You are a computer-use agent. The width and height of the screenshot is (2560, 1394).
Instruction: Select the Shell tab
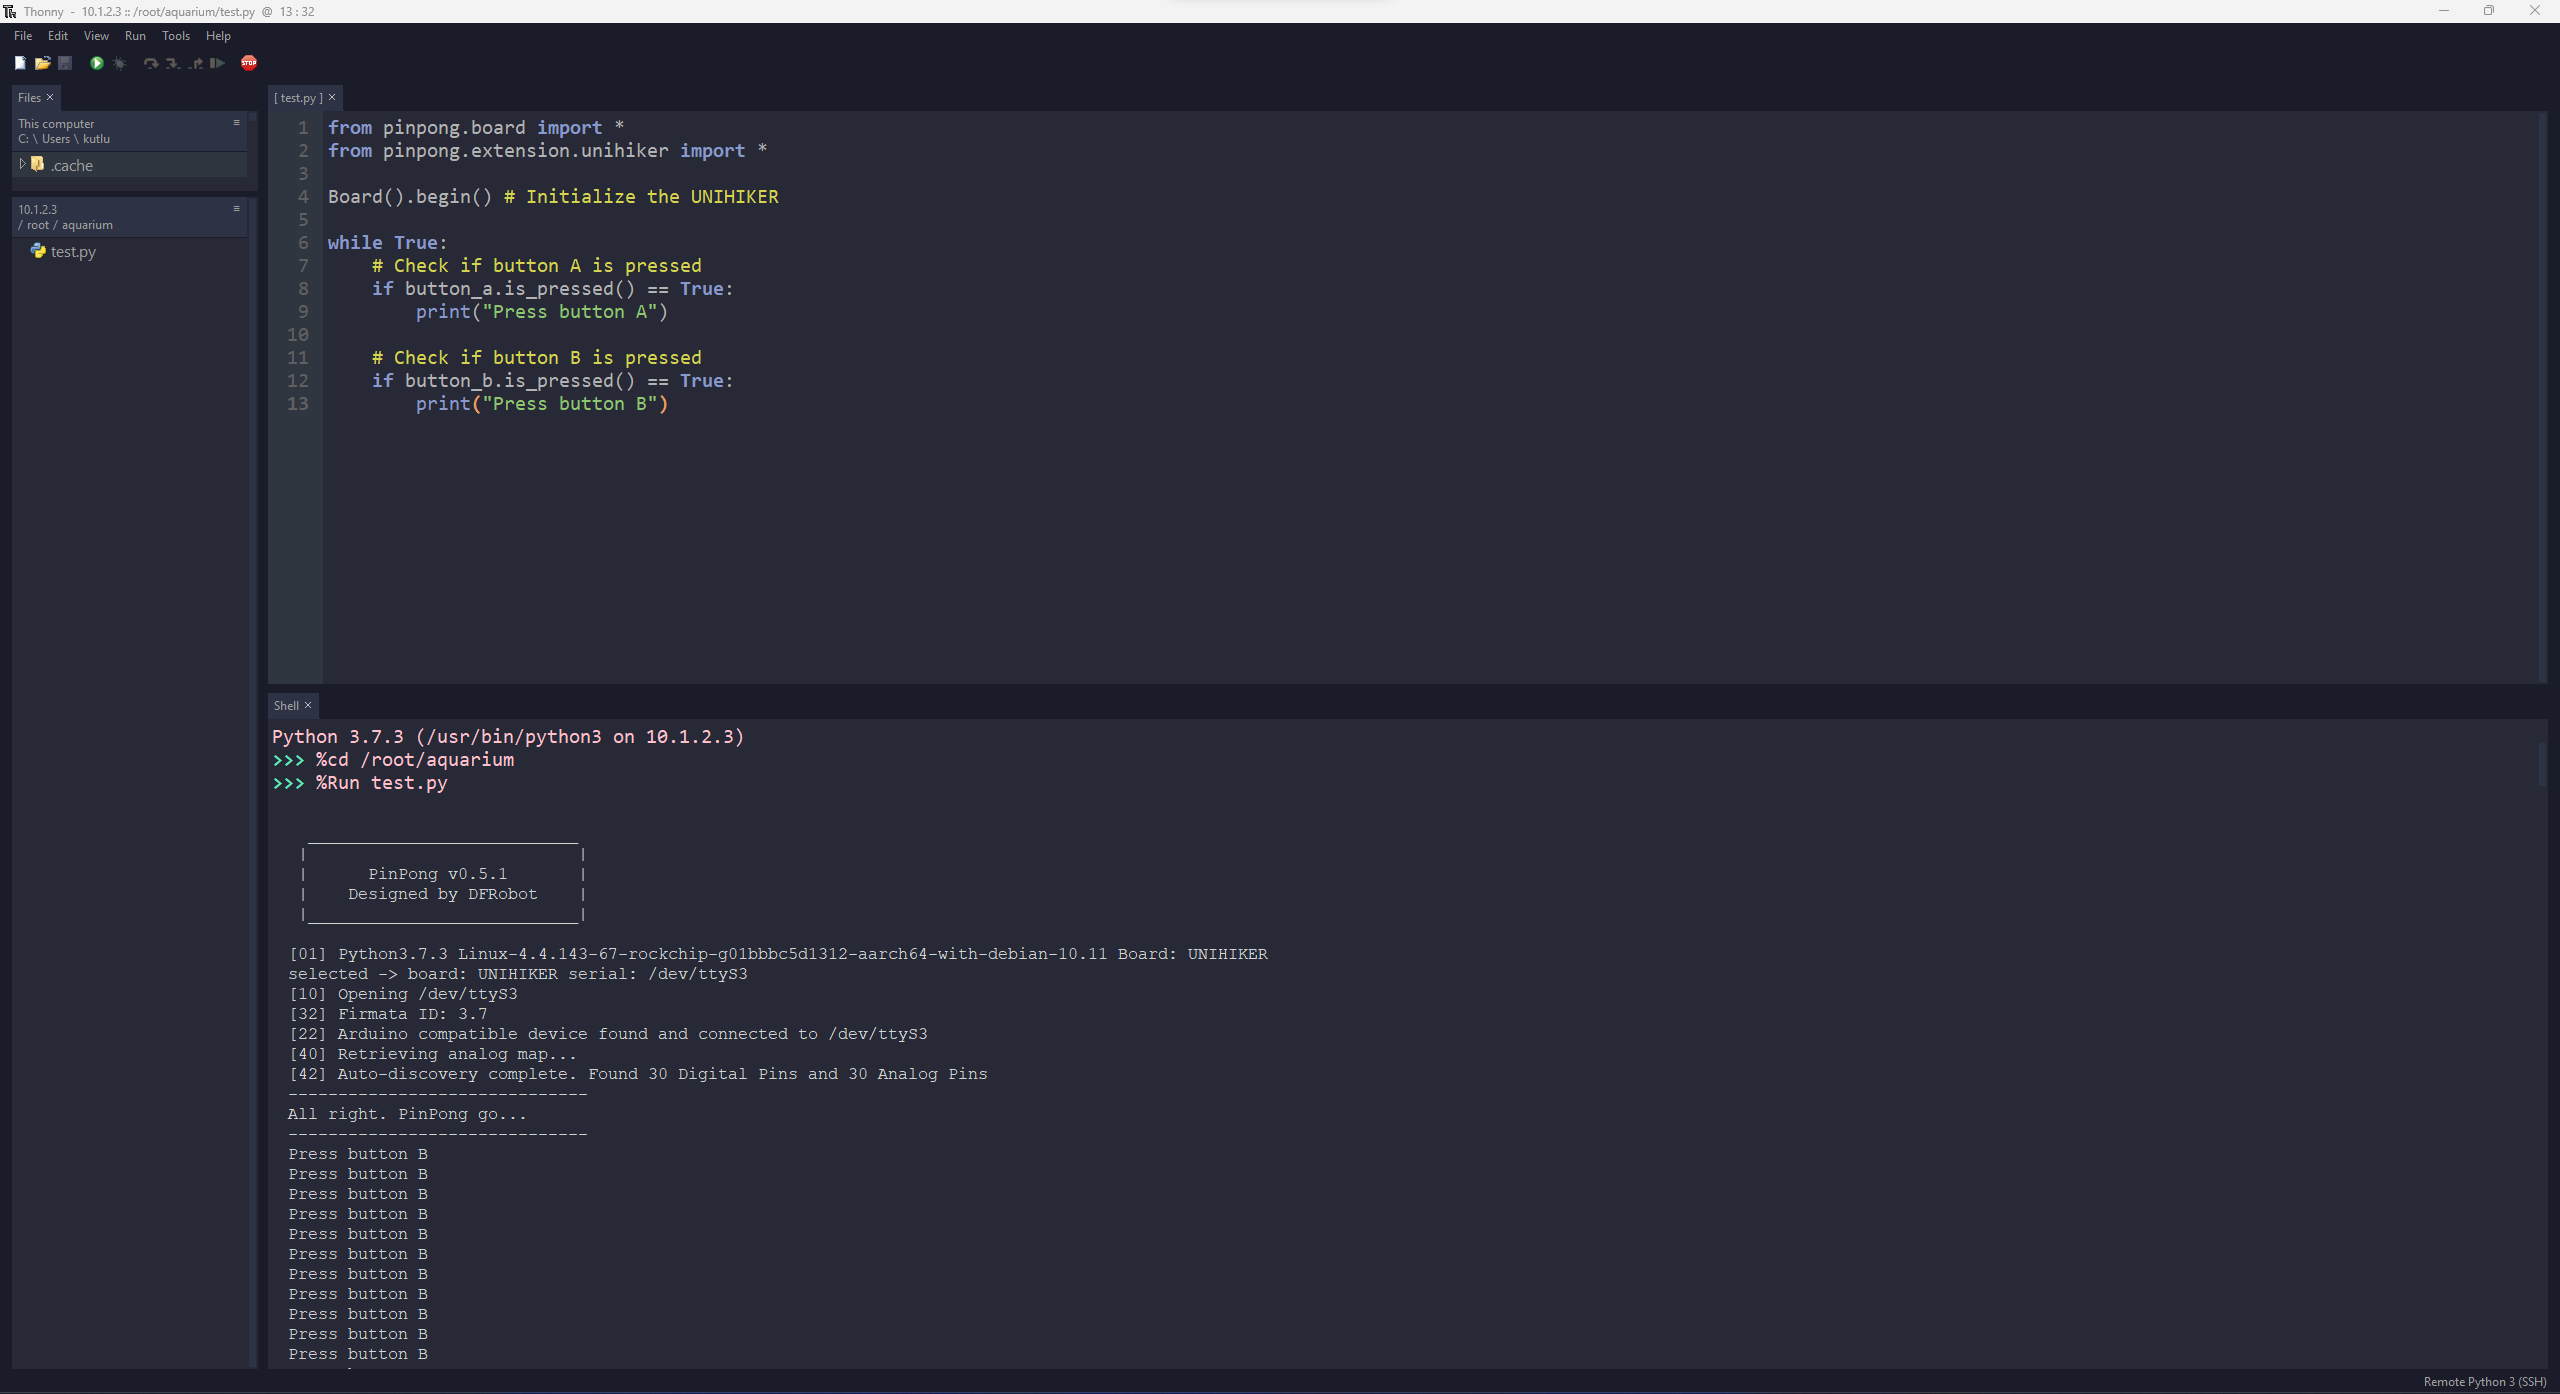(286, 706)
